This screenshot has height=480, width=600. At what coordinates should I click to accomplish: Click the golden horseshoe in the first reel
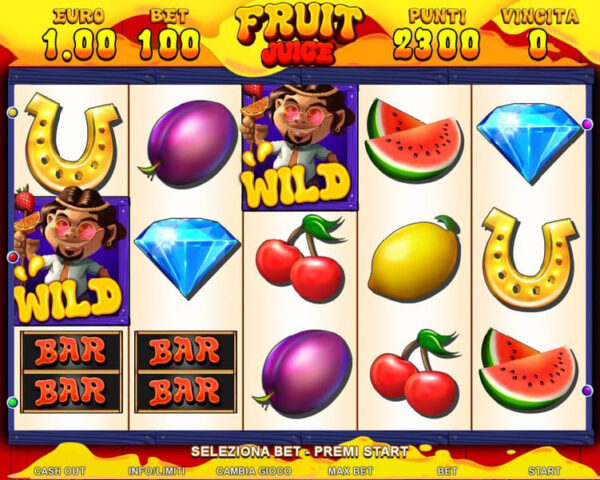pos(71,142)
